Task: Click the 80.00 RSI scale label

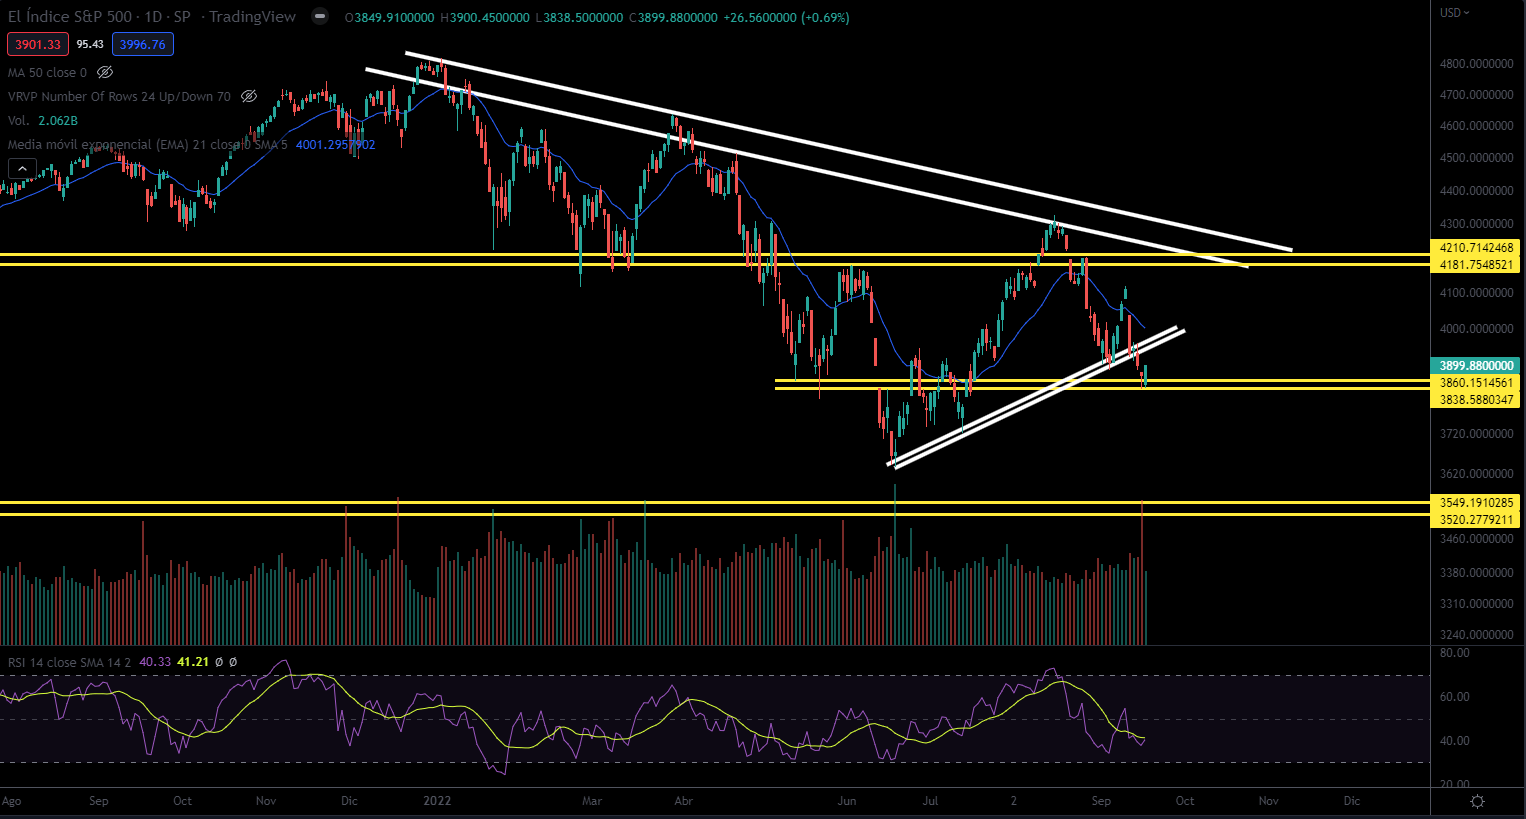Action: (x=1454, y=653)
